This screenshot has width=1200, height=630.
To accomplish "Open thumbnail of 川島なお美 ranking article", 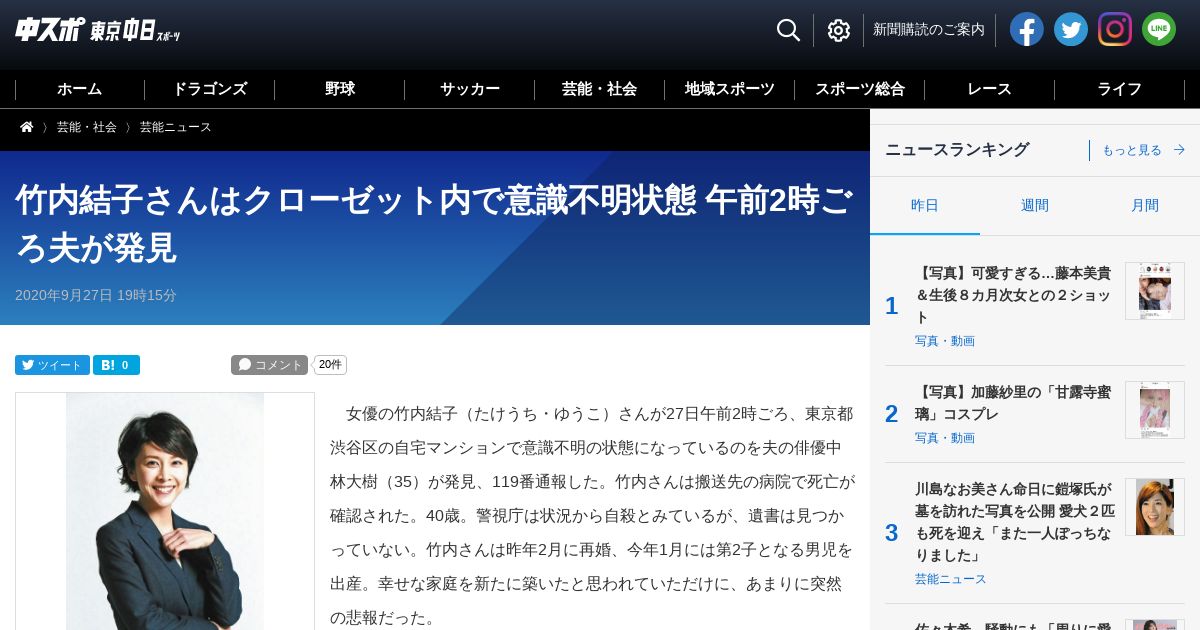I will 1155,507.
